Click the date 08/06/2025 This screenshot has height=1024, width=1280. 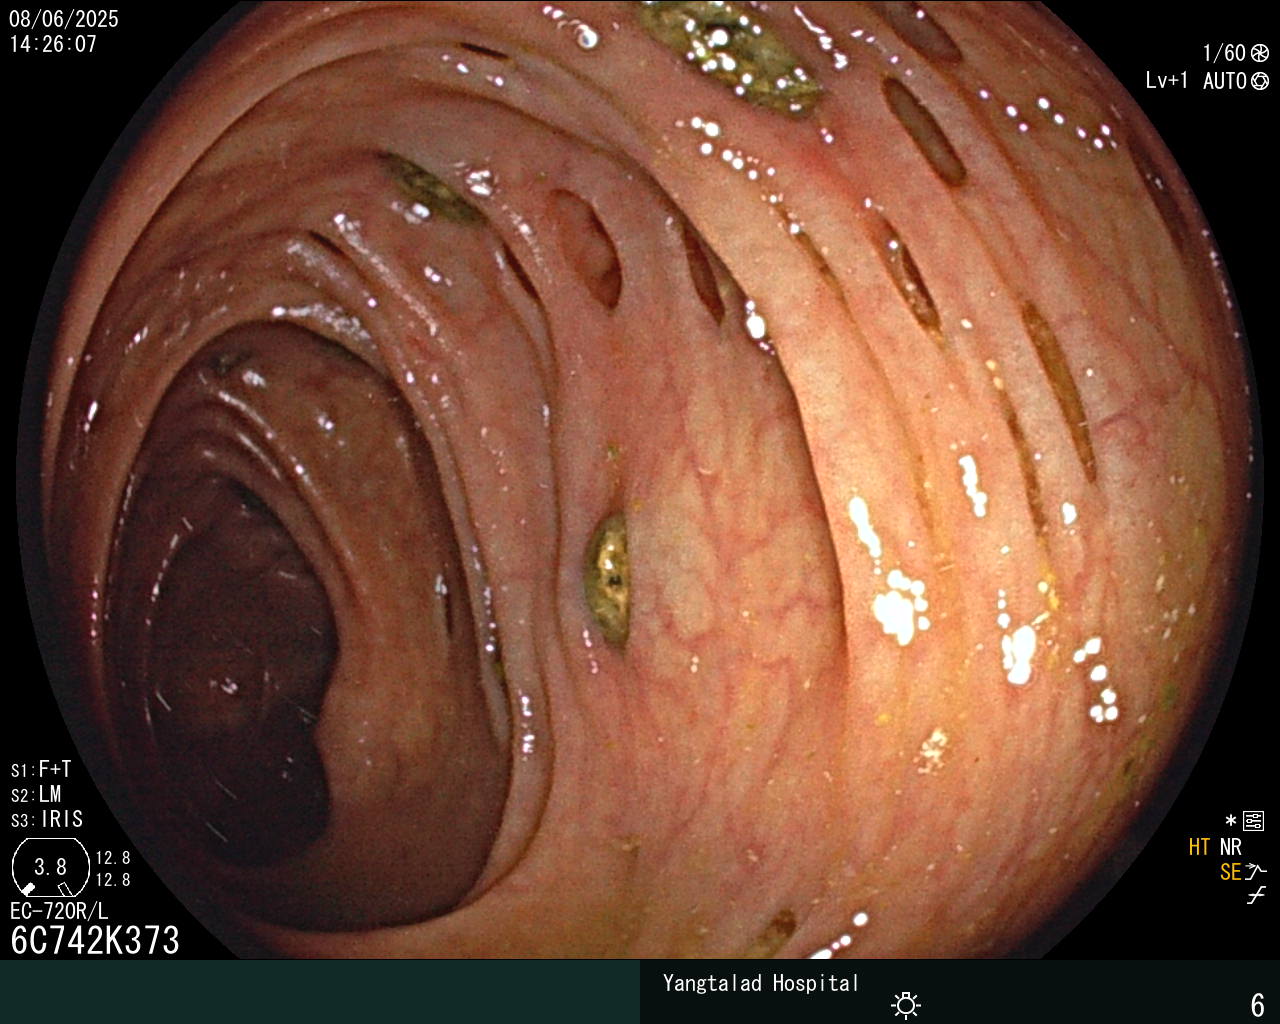pyautogui.click(x=64, y=19)
